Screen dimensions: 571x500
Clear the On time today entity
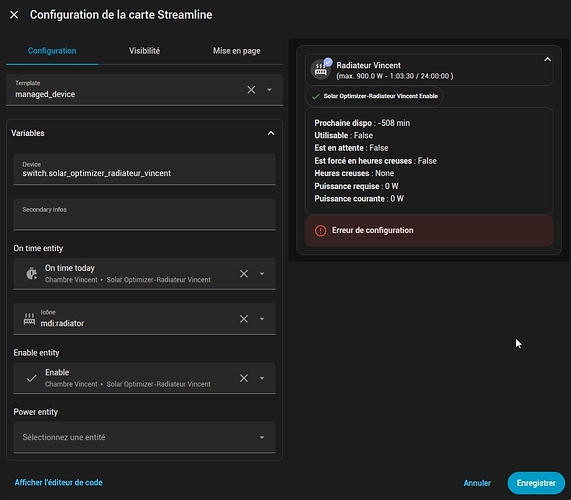tap(244, 274)
